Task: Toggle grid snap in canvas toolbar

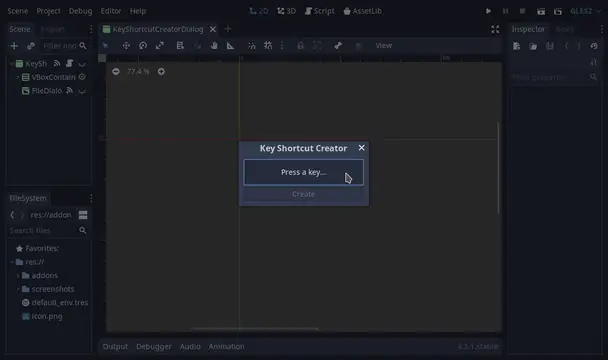Action: coord(268,46)
